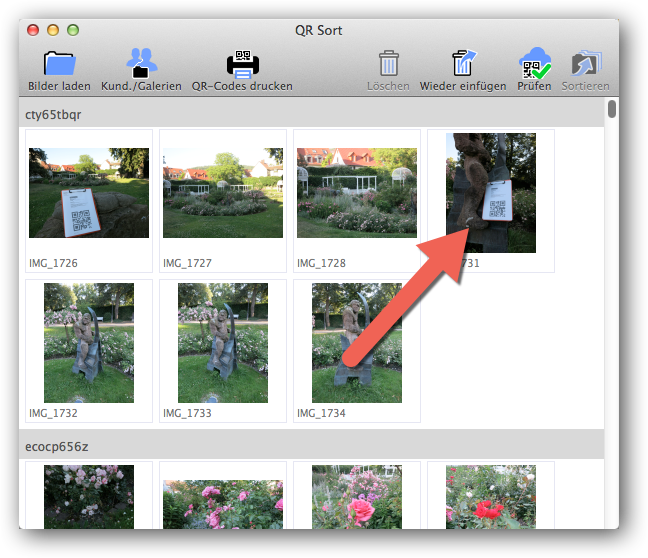The image size is (648, 558).
Task: Click the Sortieren icon
Action: [x=586, y=63]
